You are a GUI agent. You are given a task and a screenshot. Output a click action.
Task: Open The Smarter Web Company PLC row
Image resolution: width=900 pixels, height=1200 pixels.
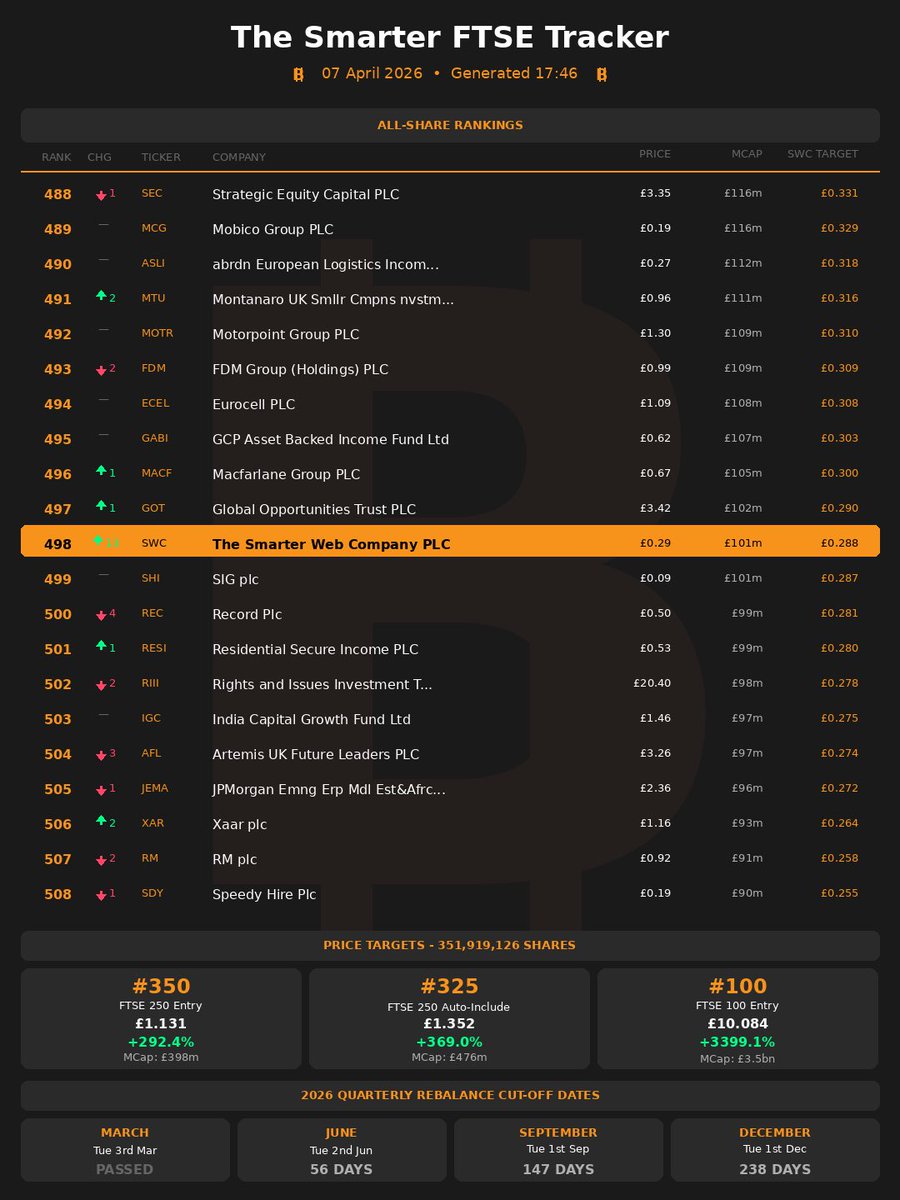(331, 545)
